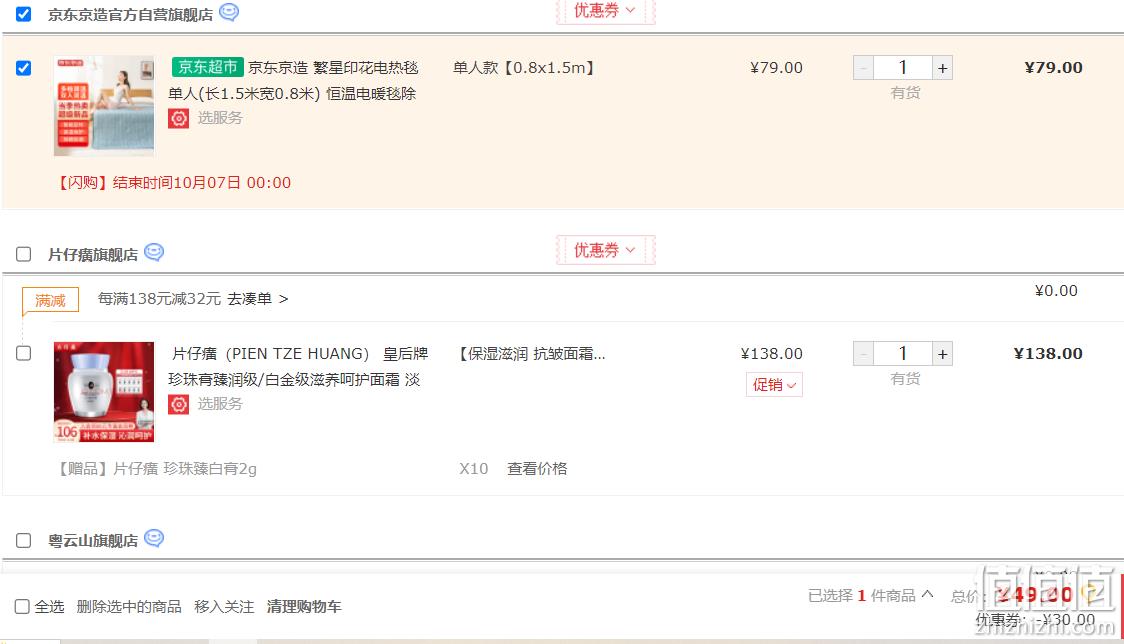Click service icon for the electric blanket item

click(178, 118)
